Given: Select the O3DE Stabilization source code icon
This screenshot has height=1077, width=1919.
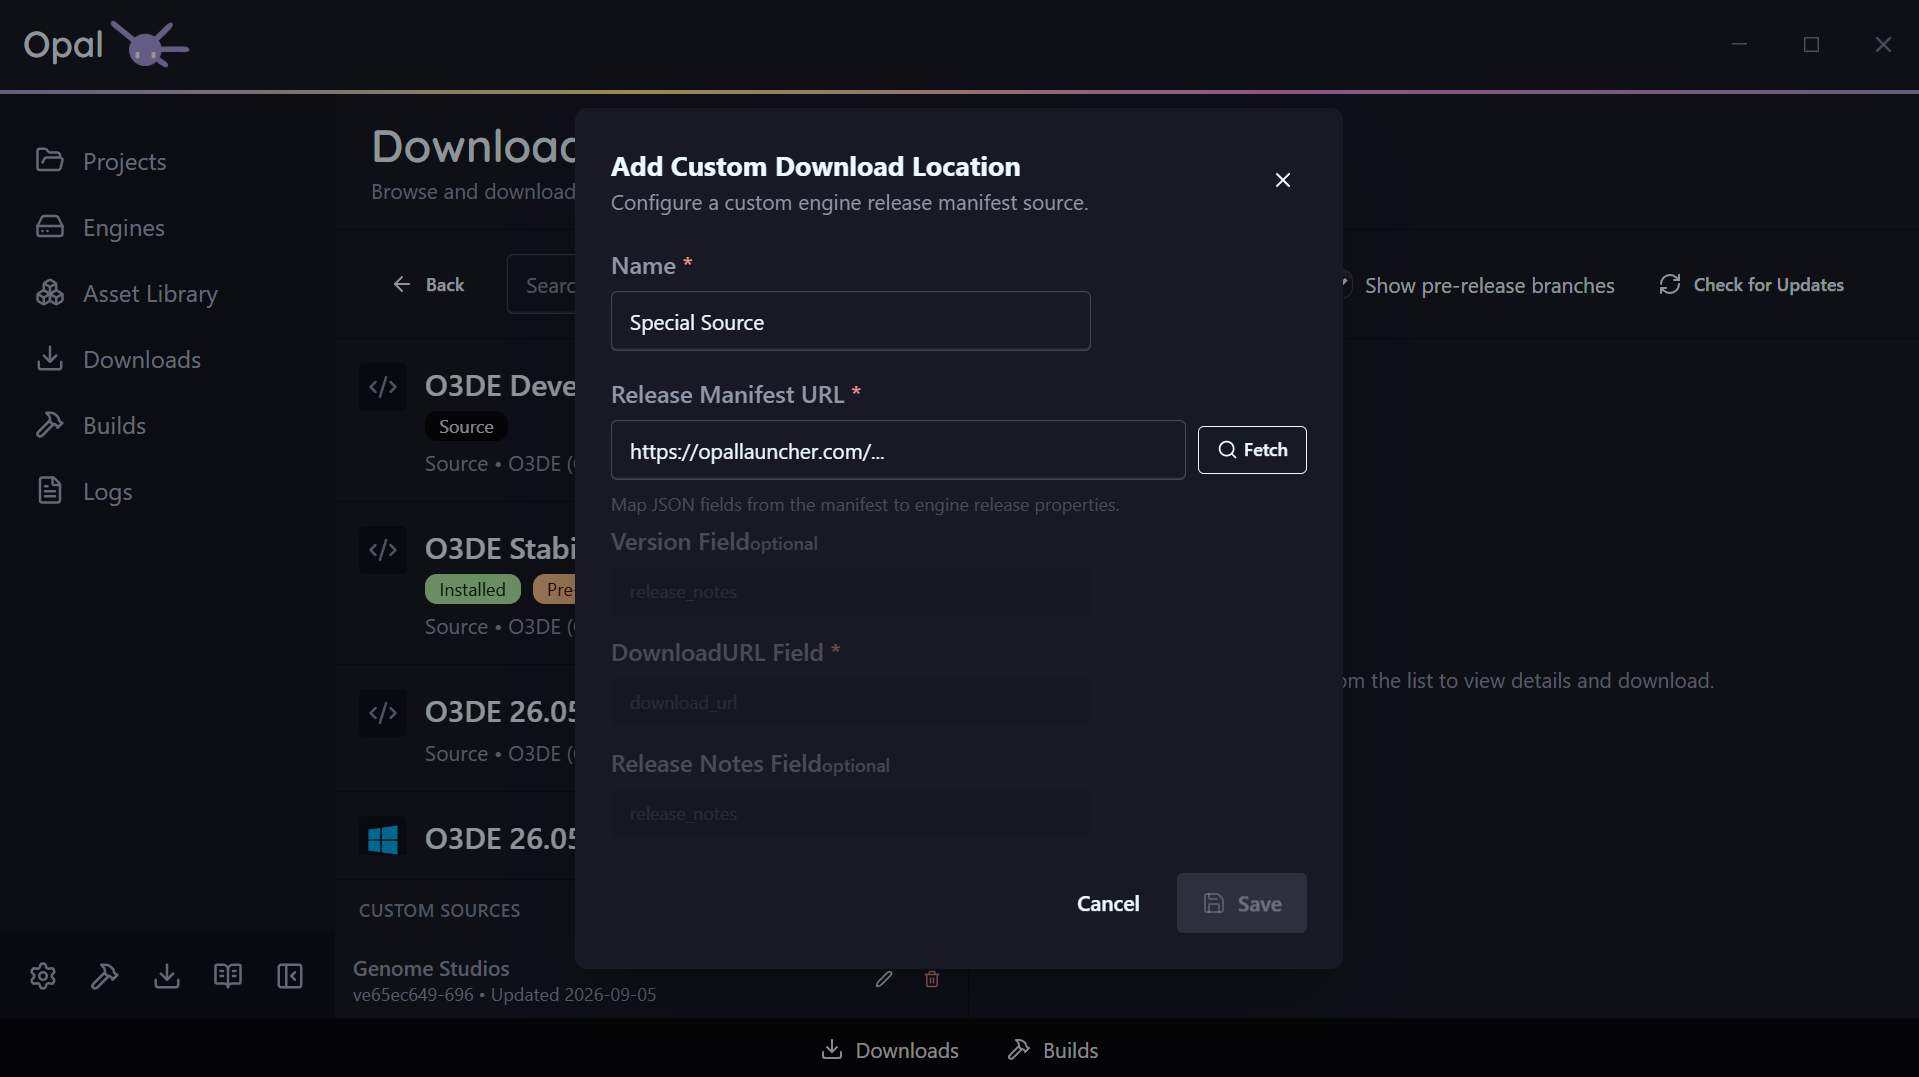Looking at the screenshot, I should (x=383, y=550).
